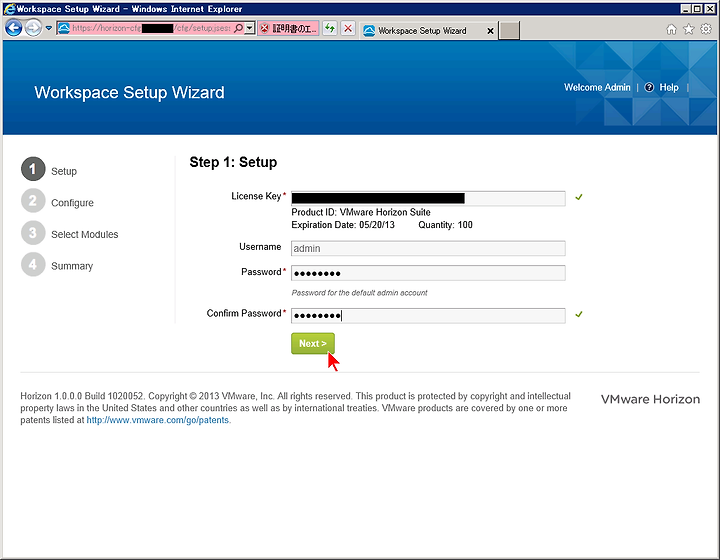720x560 pixels.
Task: Click the compatibility/refresh green arrows icon
Action: (330, 28)
